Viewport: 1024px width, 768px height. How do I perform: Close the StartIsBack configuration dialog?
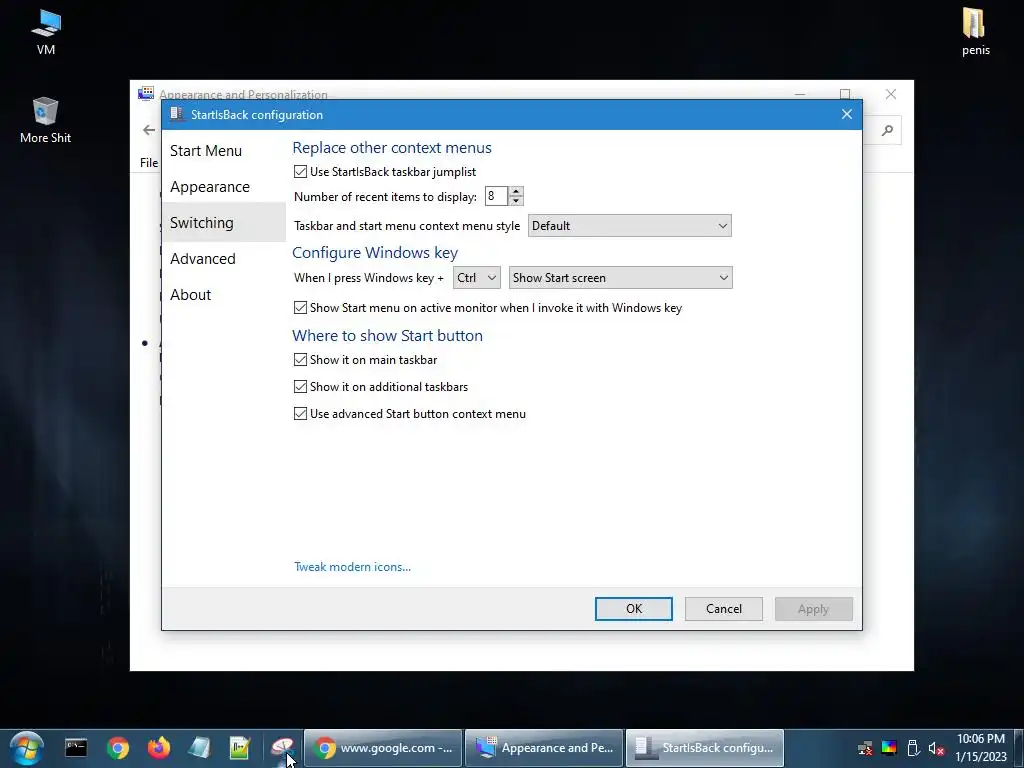(x=847, y=114)
